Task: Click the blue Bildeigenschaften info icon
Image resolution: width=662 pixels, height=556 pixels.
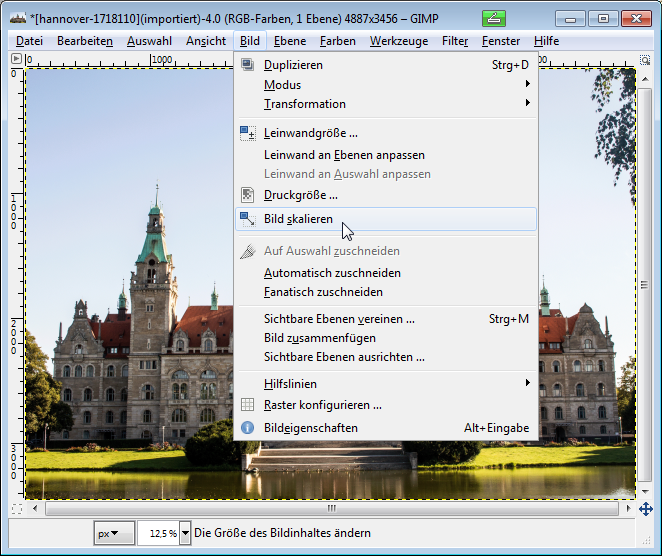Action: pos(248,428)
